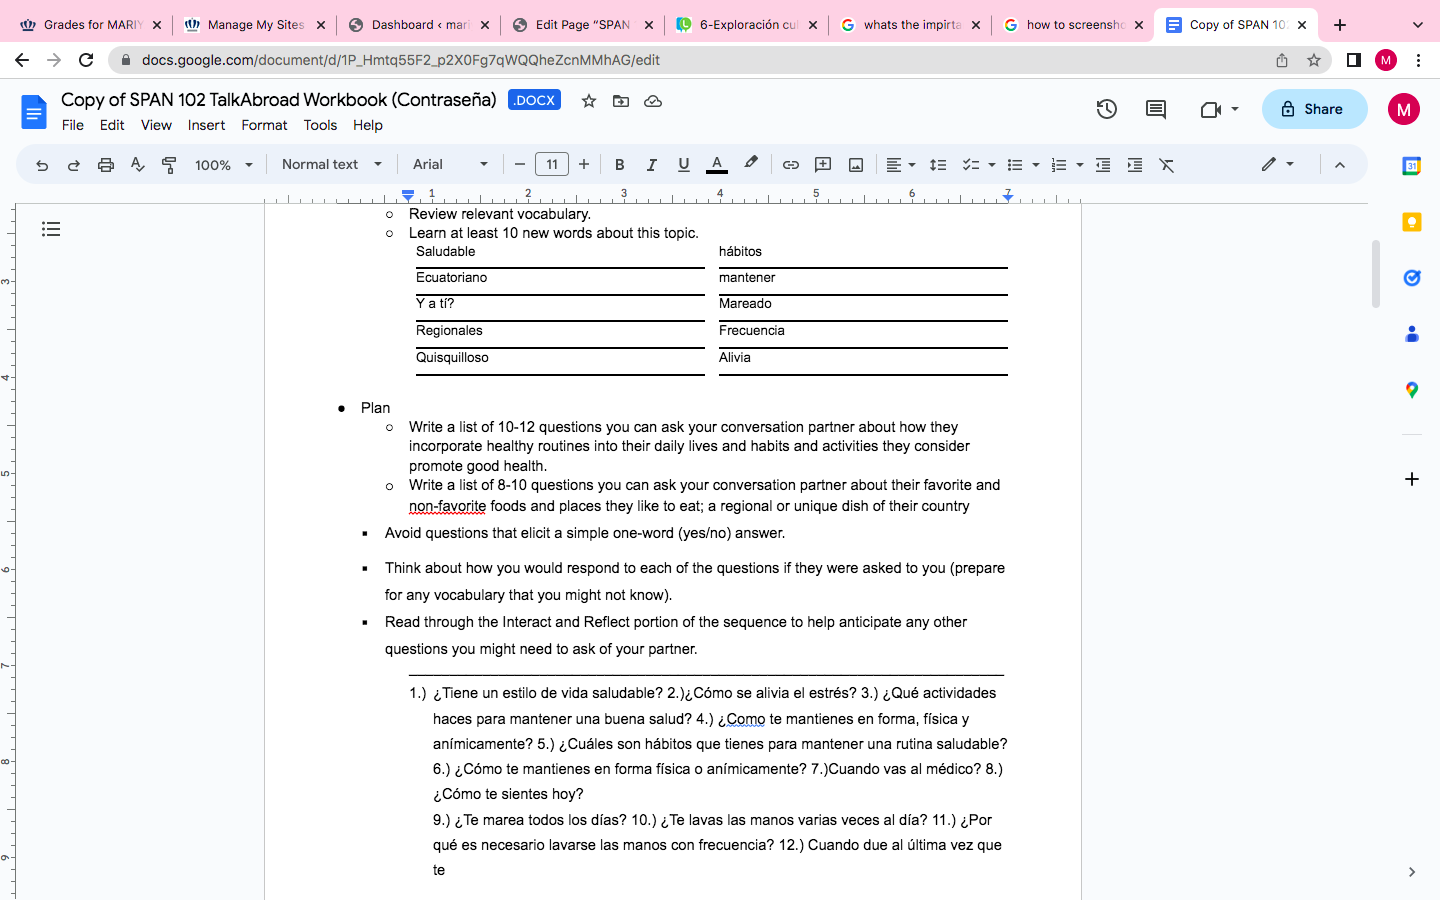Decrease the paragraph indent
1440x900 pixels.
1103,165
